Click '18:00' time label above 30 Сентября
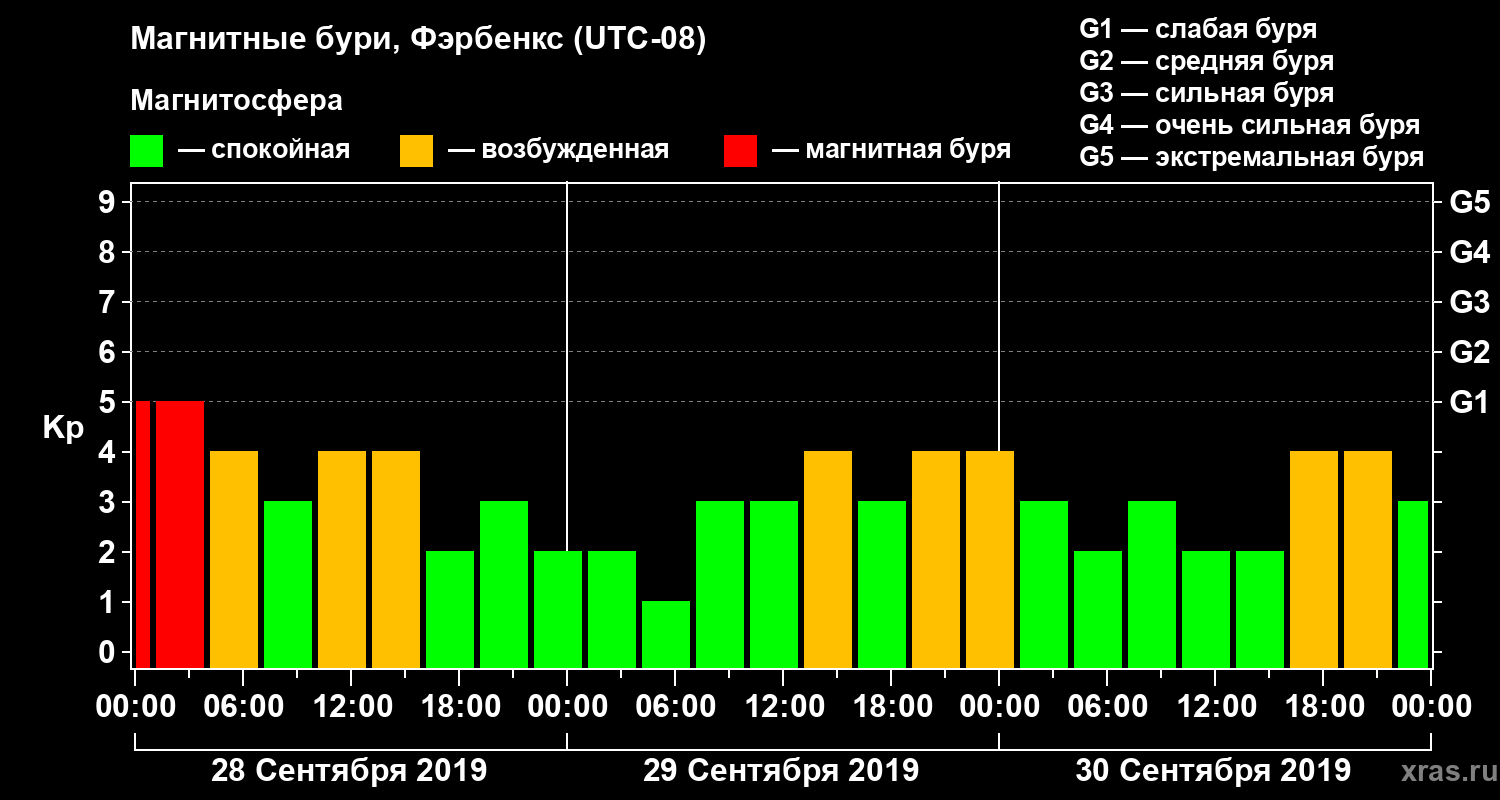 (x=1323, y=707)
